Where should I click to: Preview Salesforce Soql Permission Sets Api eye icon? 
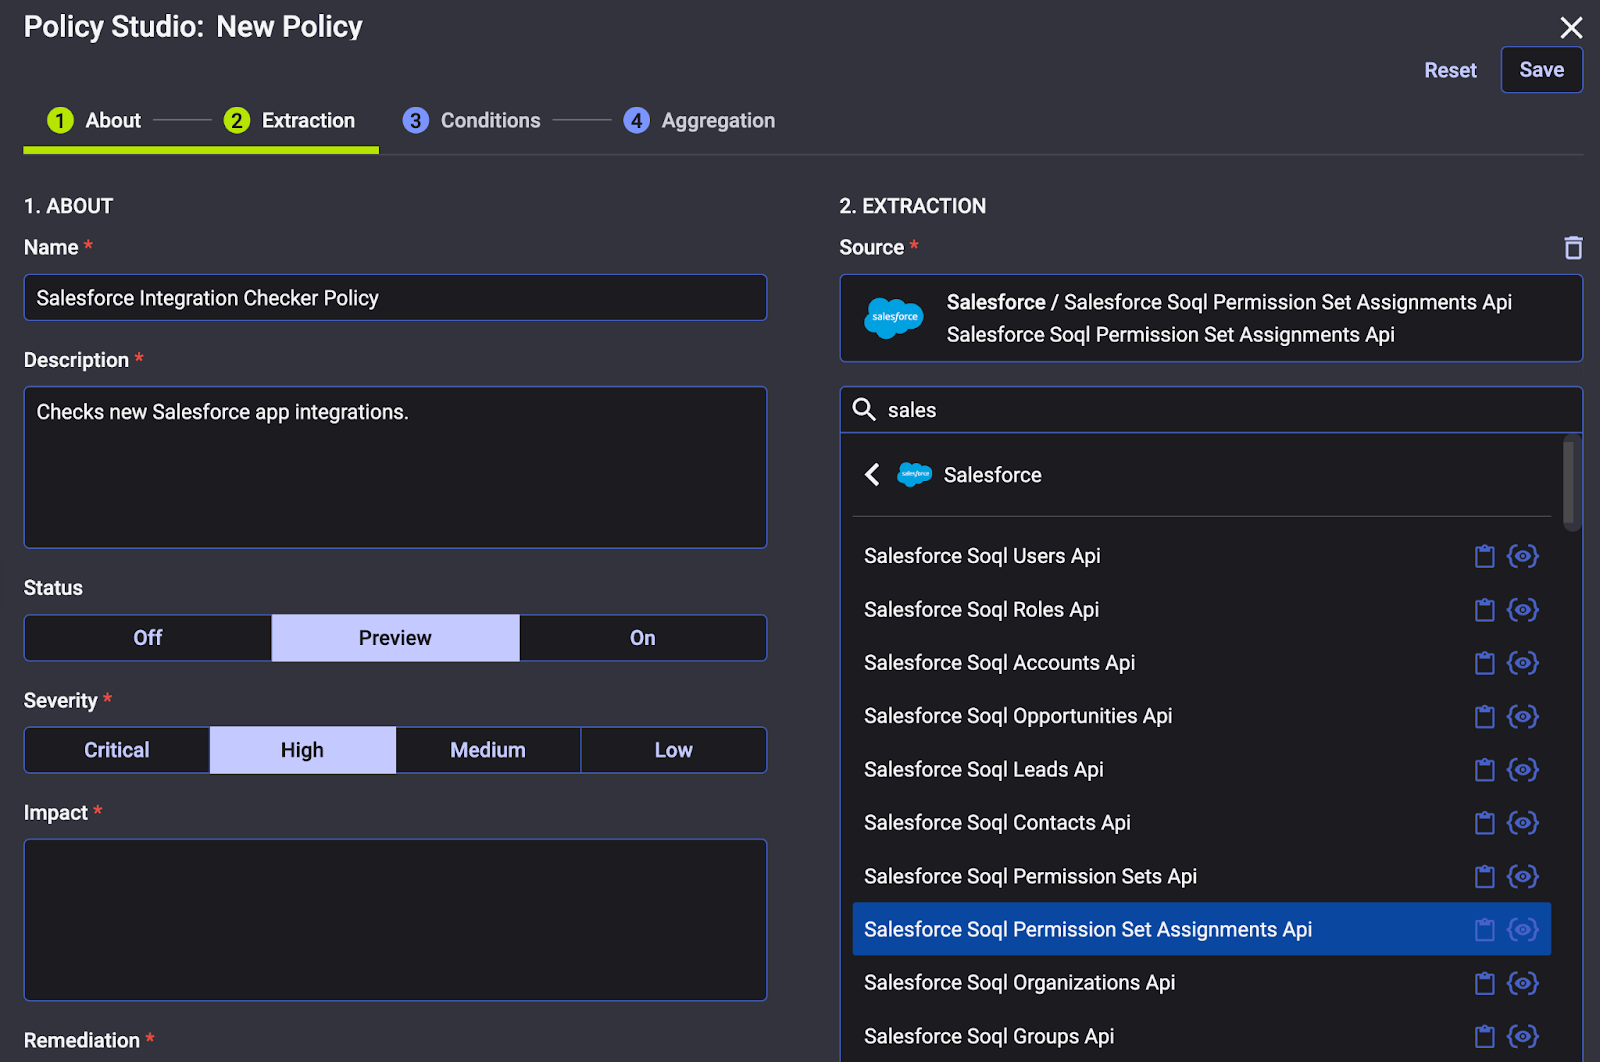pos(1523,876)
